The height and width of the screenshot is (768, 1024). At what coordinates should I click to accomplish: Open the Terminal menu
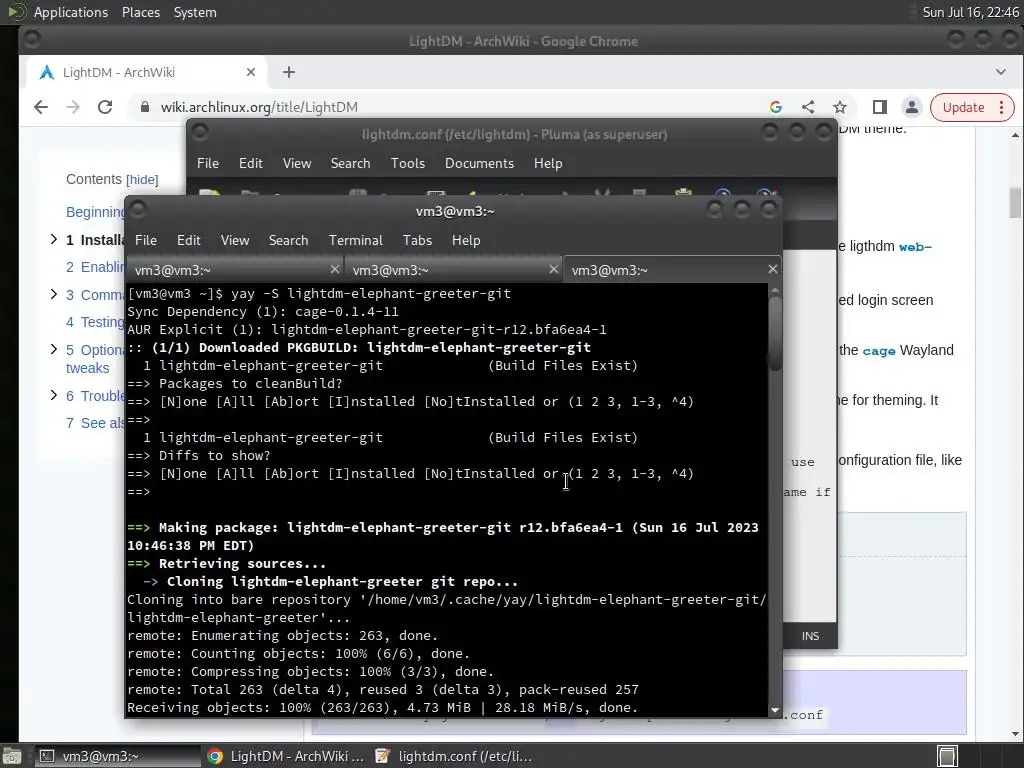355,240
